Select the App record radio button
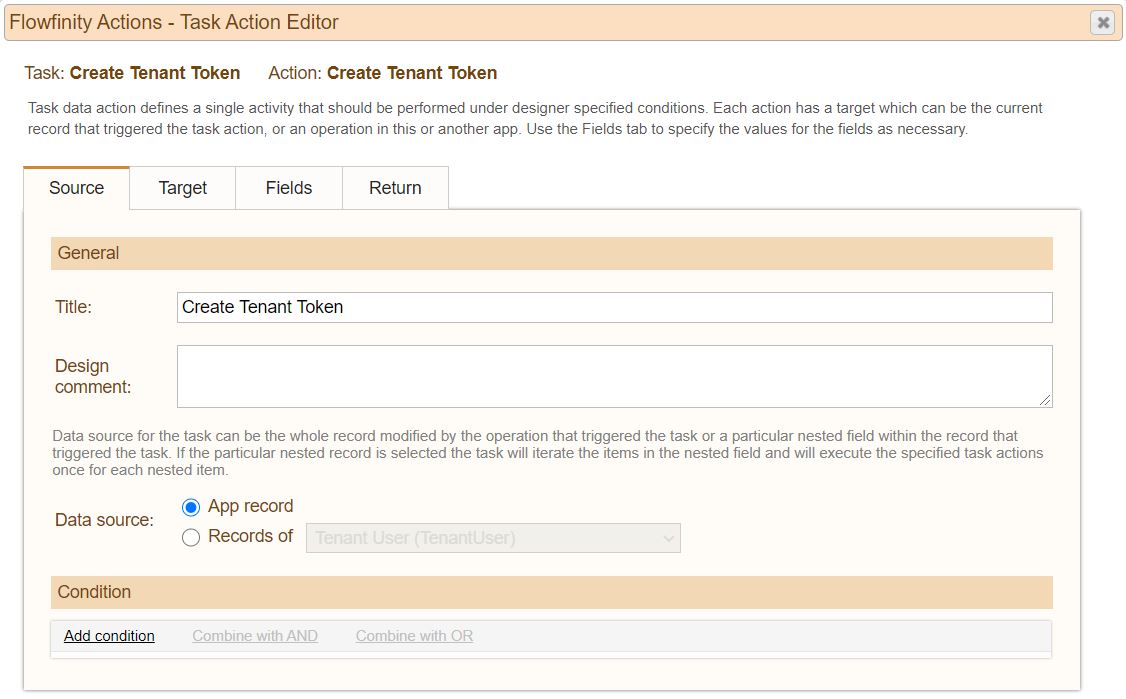 point(191,507)
